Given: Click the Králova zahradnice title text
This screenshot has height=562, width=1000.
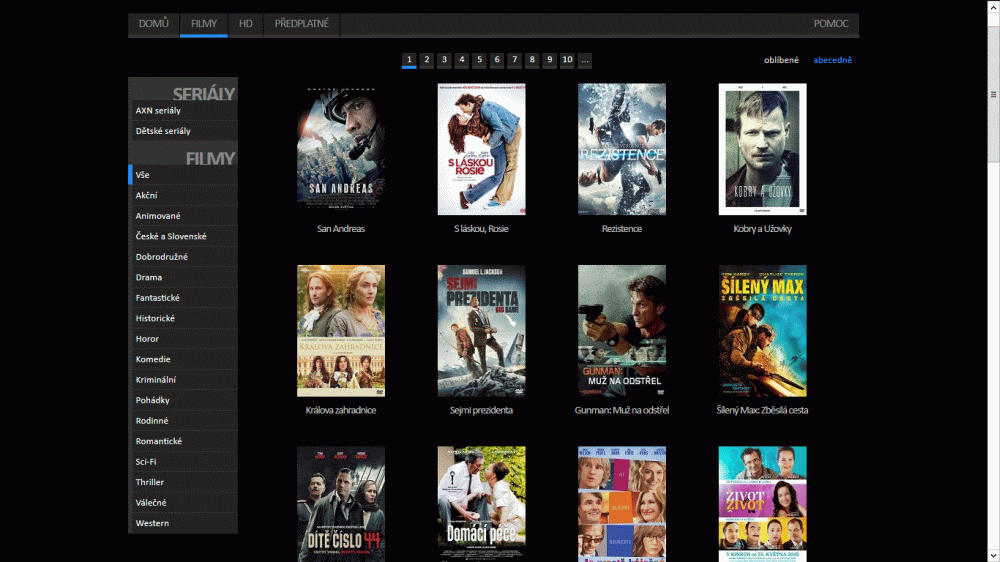Looking at the screenshot, I should 341,410.
